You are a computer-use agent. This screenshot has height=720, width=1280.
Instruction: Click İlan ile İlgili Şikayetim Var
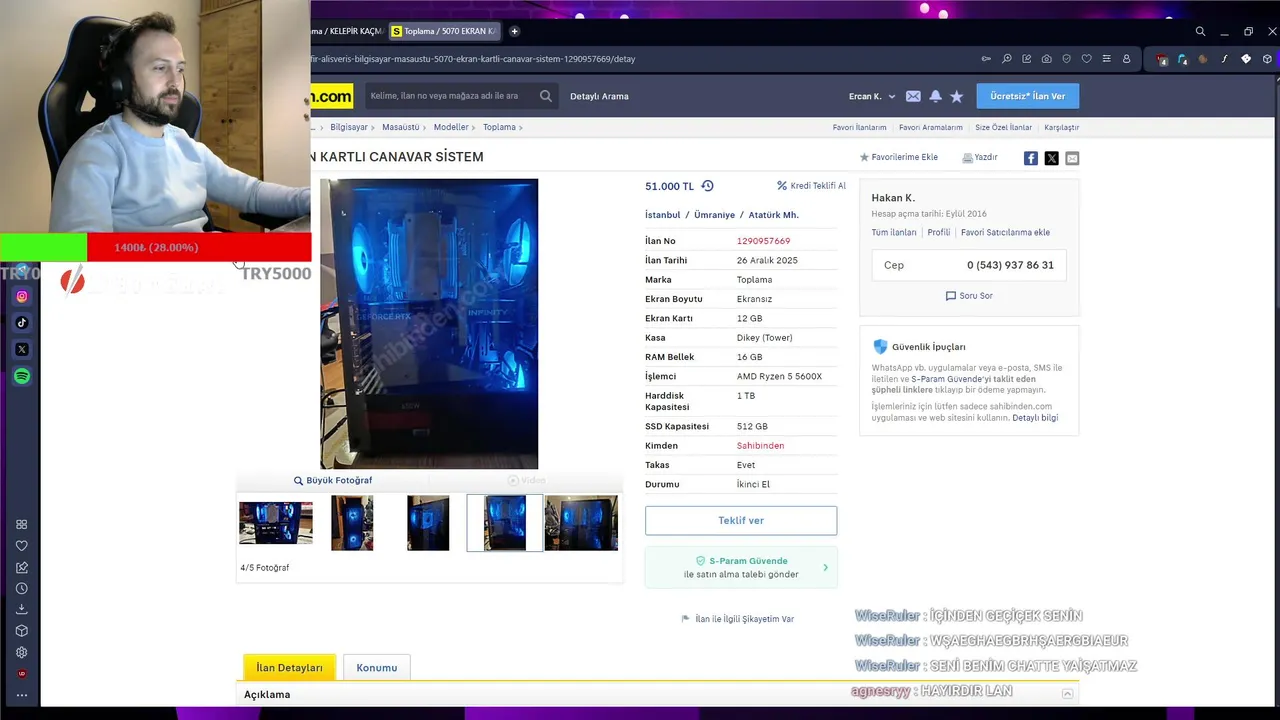pyautogui.click(x=738, y=619)
